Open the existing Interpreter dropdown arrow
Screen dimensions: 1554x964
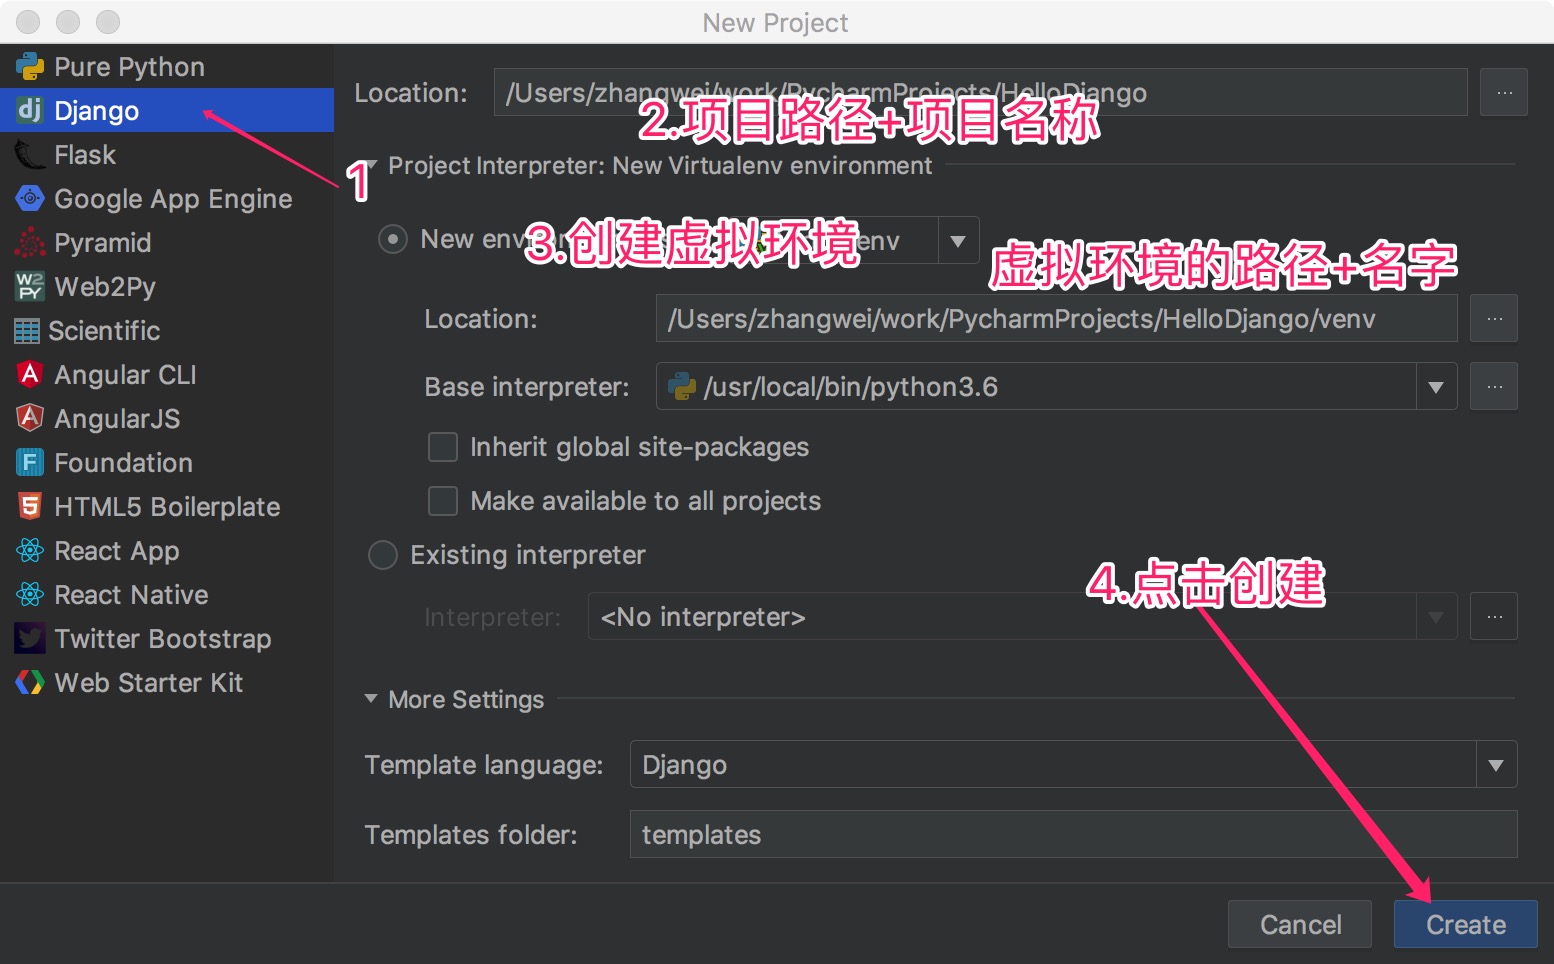coord(1436,617)
